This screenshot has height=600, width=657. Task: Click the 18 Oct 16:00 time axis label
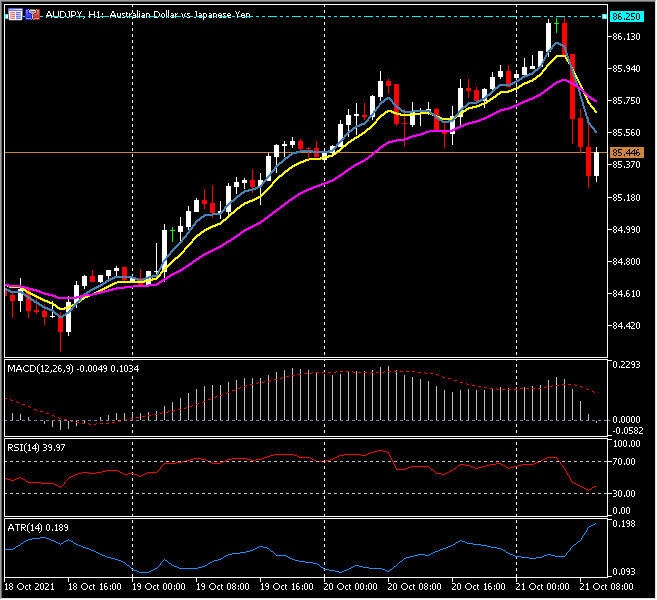95,587
